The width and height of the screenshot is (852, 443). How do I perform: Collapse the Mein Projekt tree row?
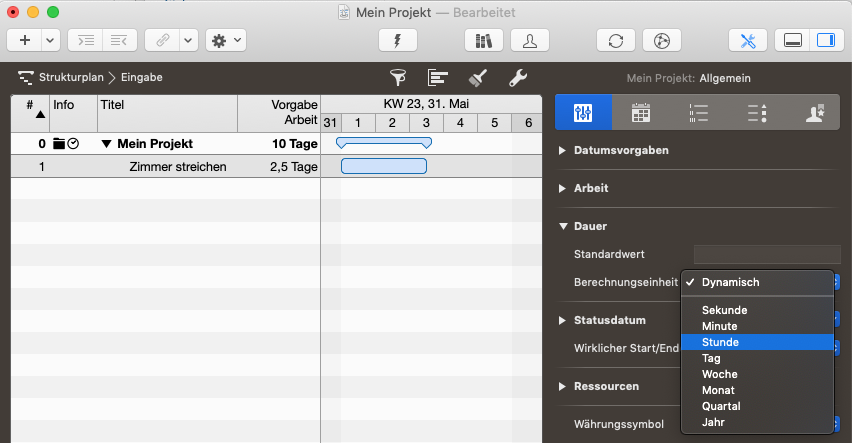pos(106,144)
